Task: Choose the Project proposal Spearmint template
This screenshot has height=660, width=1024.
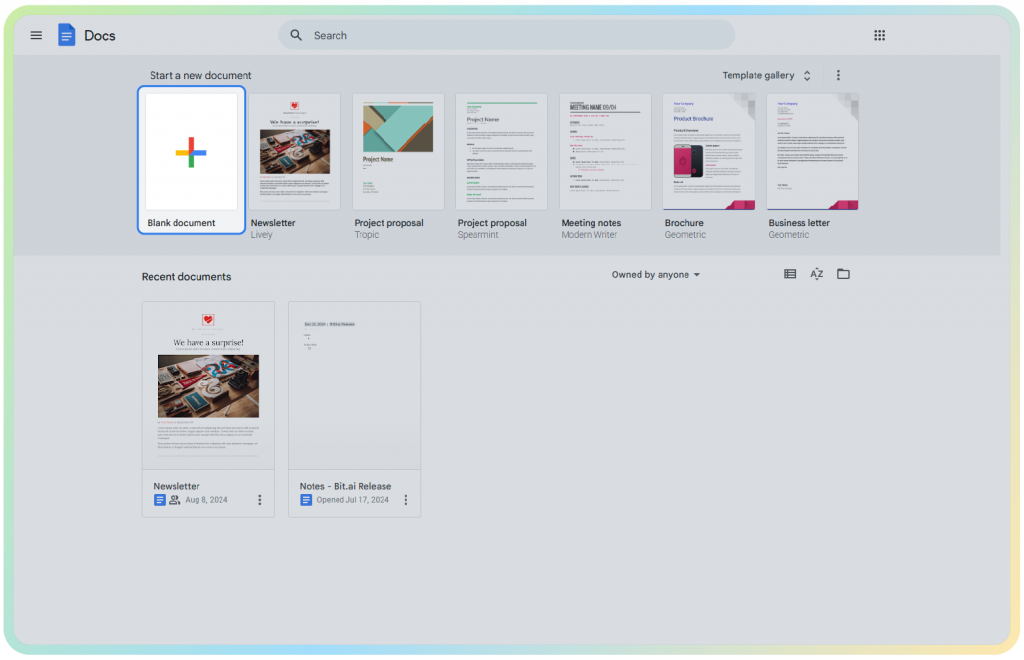Action: pos(502,151)
